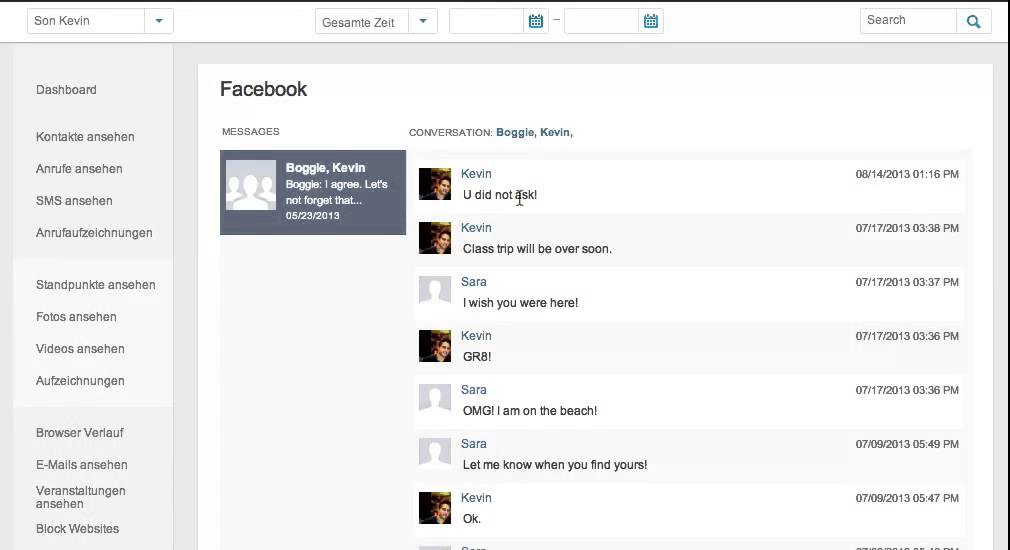Click Sara's name on the 'OMG! I am on the beach!' message
1010x550 pixels.
point(473,390)
